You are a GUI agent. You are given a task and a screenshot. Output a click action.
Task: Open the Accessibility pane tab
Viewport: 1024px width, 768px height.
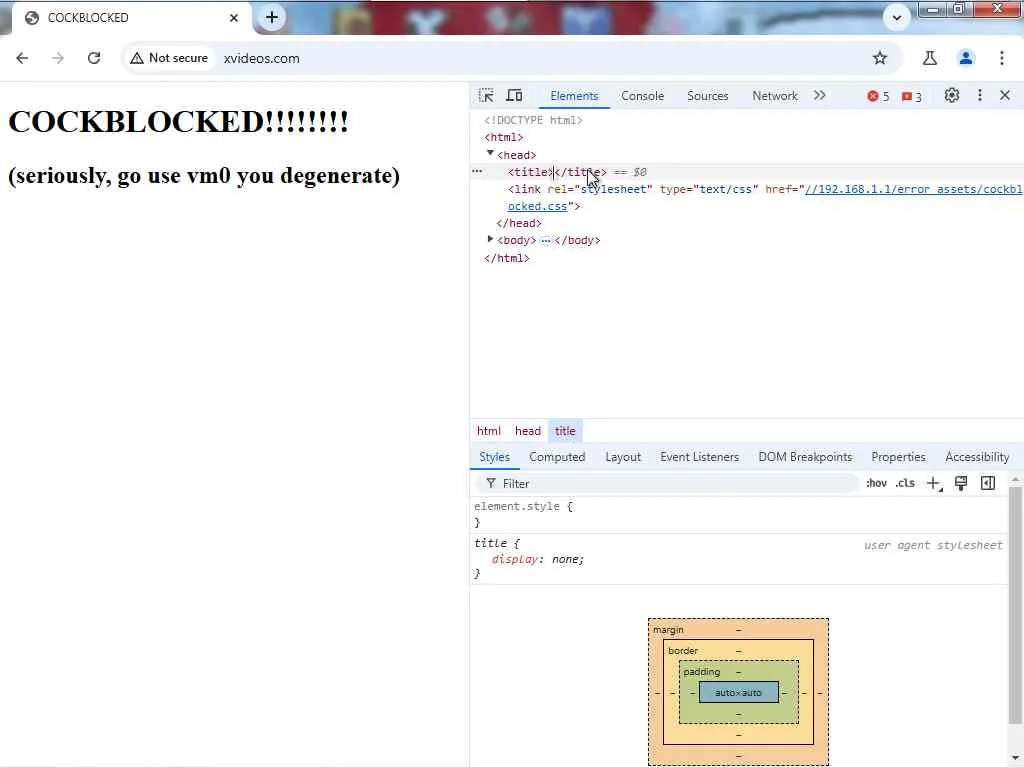(x=977, y=457)
